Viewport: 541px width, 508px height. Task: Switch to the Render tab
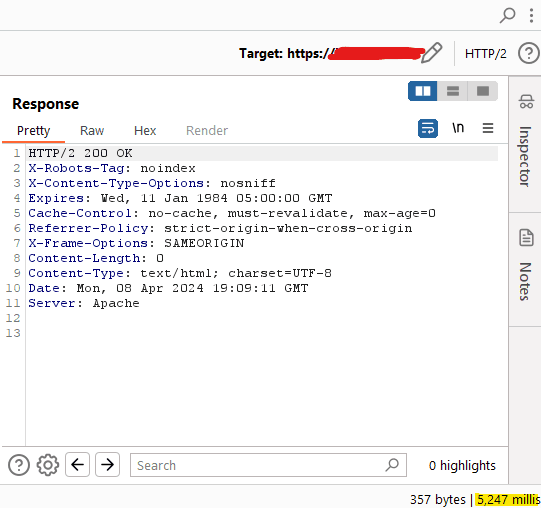pyautogui.click(x=207, y=131)
